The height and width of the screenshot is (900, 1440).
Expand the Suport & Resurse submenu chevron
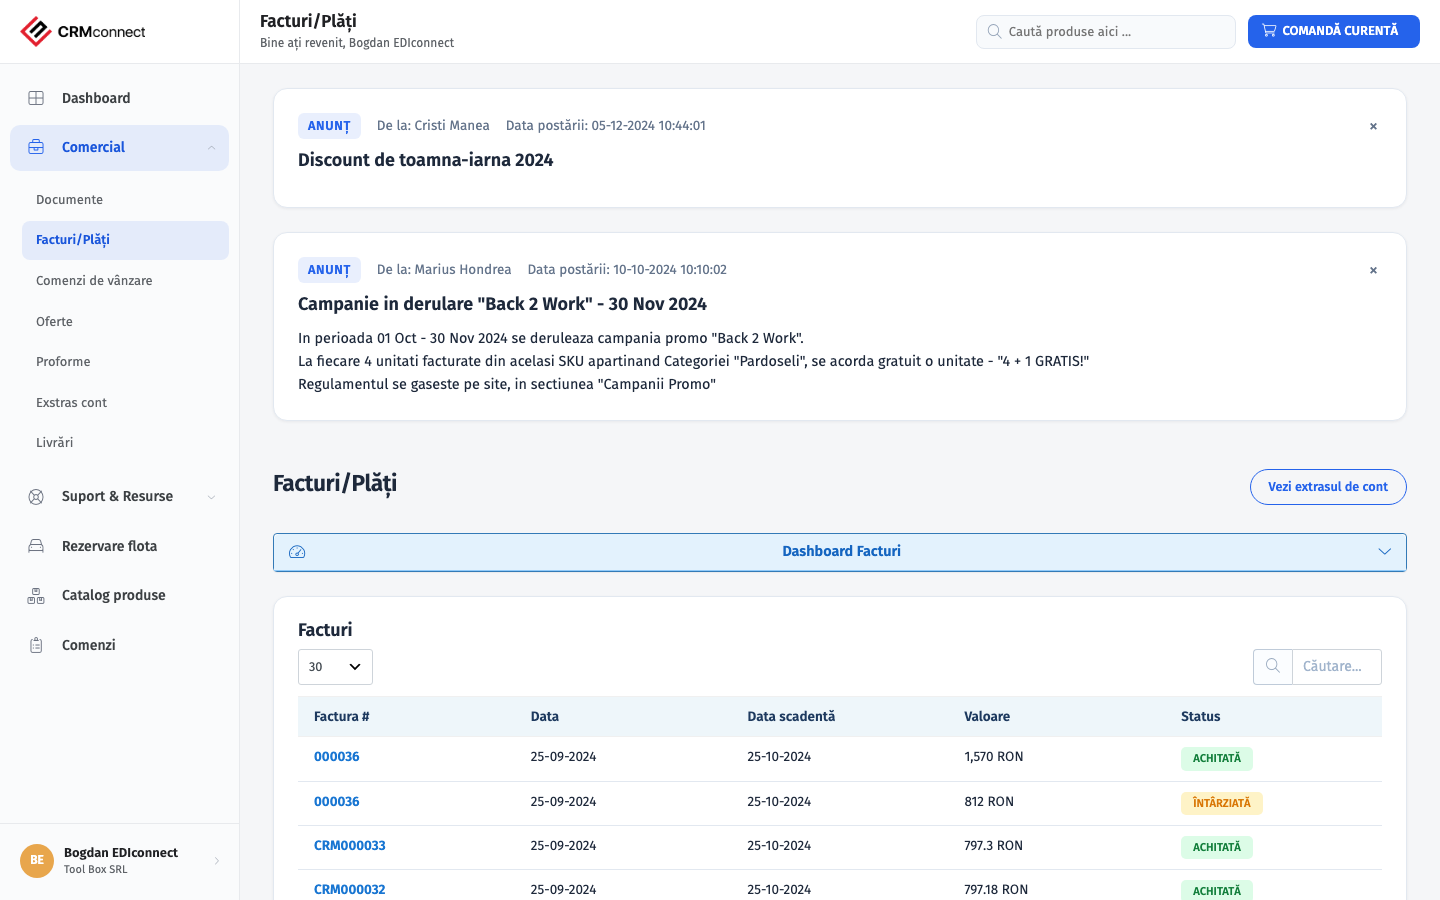(211, 497)
